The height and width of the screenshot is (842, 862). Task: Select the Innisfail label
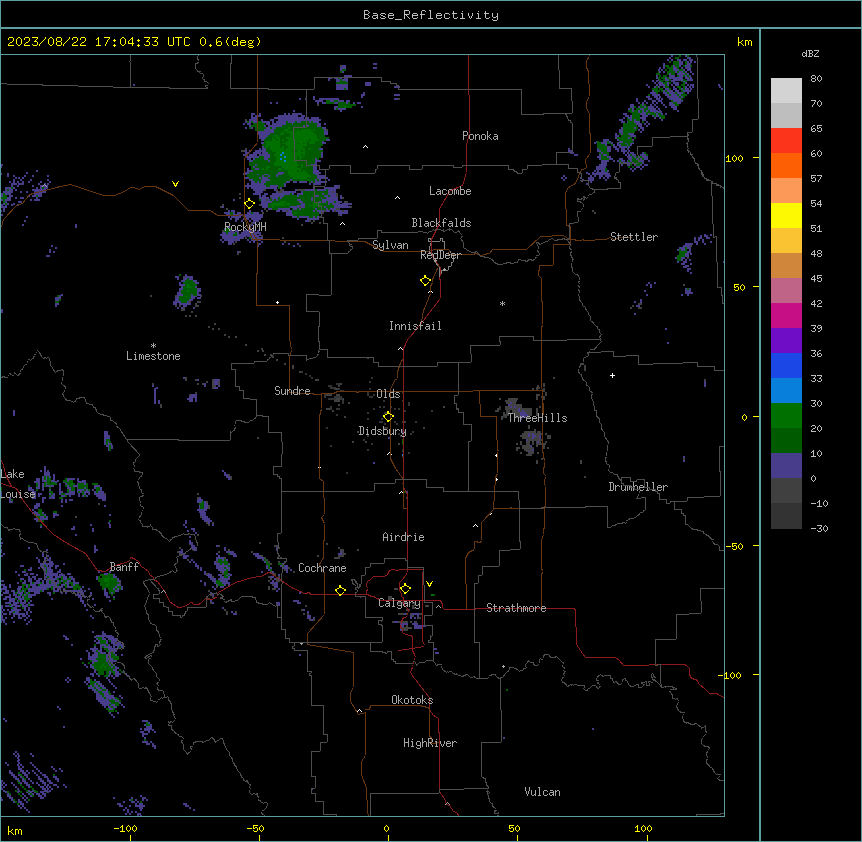(415, 326)
